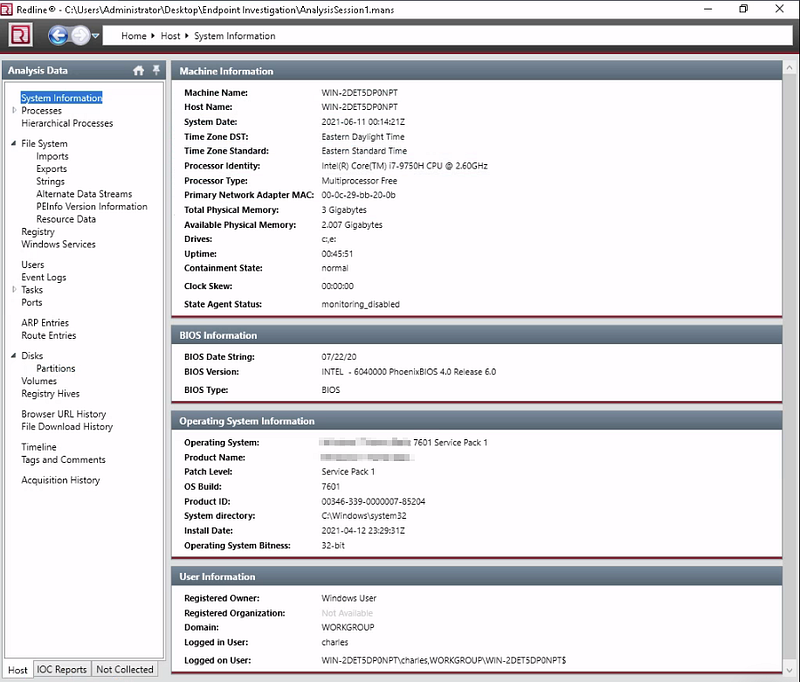This screenshot has height=682, width=800.
Task: Open Timeline view
Action: pyautogui.click(x=39, y=446)
